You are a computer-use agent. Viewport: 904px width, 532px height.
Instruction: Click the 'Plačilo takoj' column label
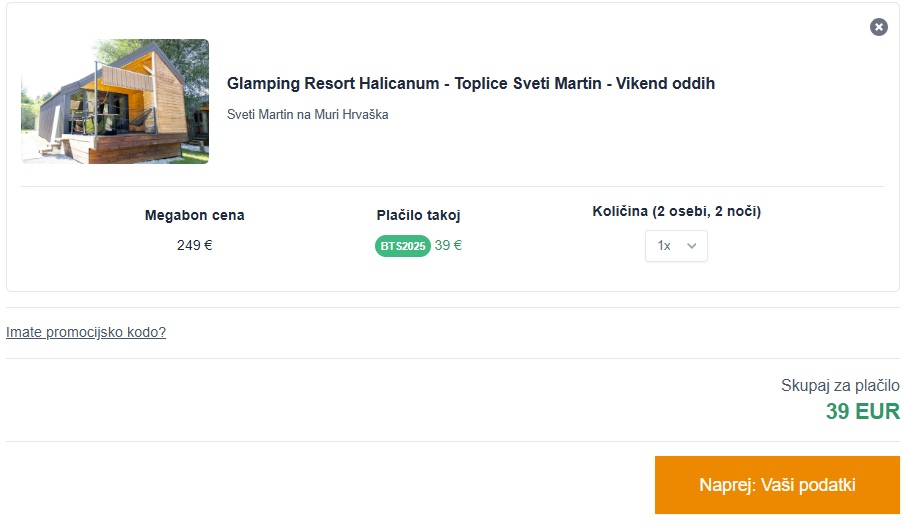point(418,215)
